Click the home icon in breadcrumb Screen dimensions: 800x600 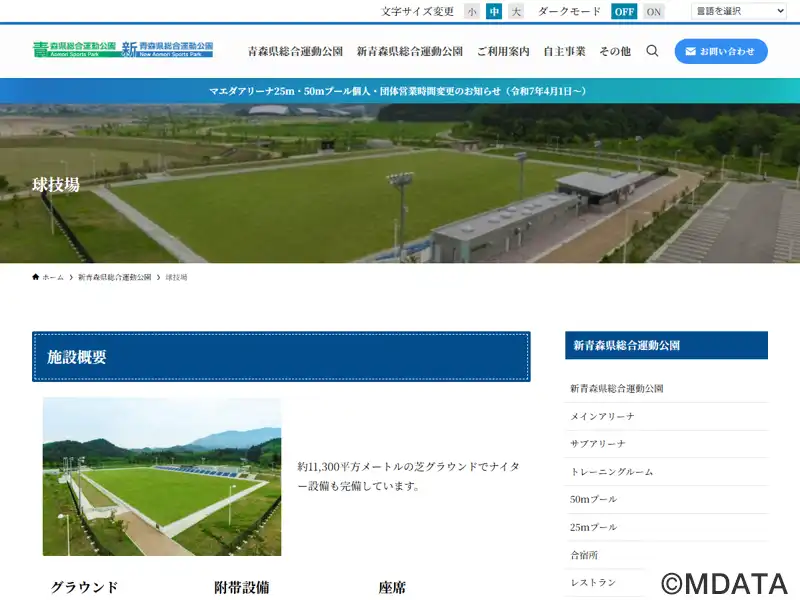coord(35,277)
